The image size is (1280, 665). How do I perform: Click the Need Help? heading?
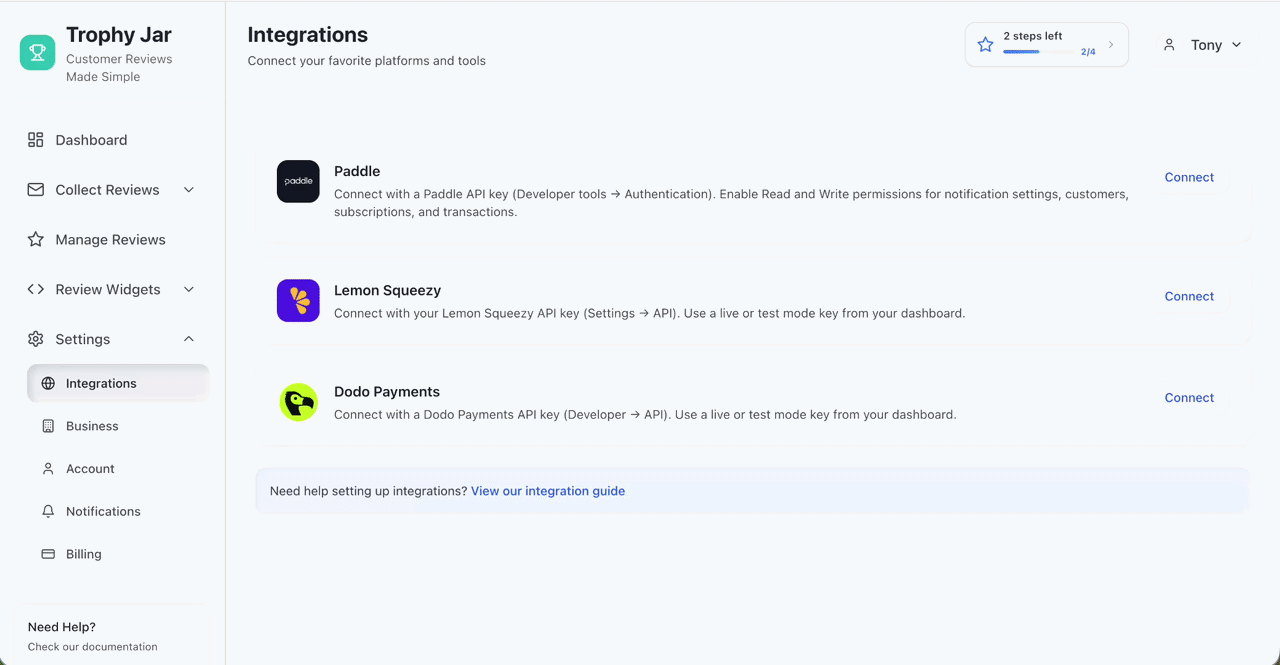point(62,627)
